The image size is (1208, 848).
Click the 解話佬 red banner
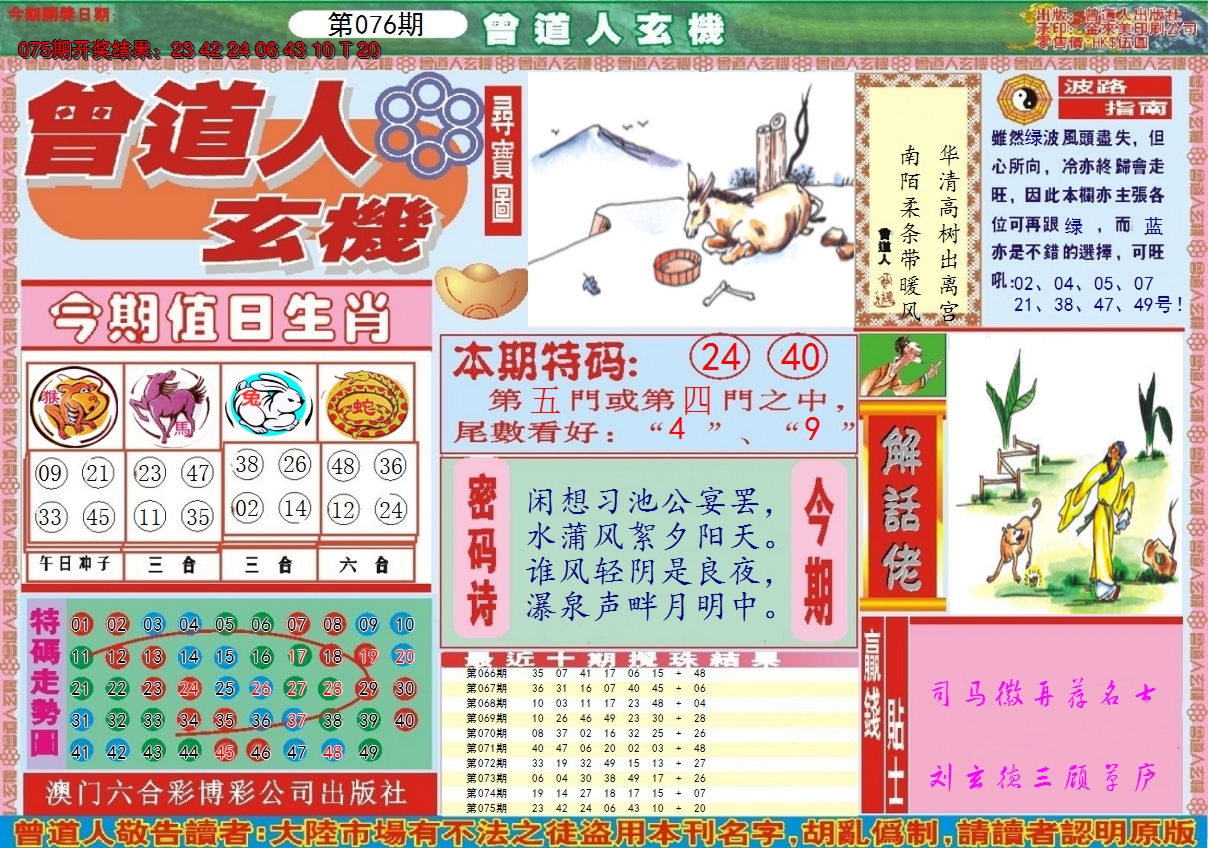[901, 505]
